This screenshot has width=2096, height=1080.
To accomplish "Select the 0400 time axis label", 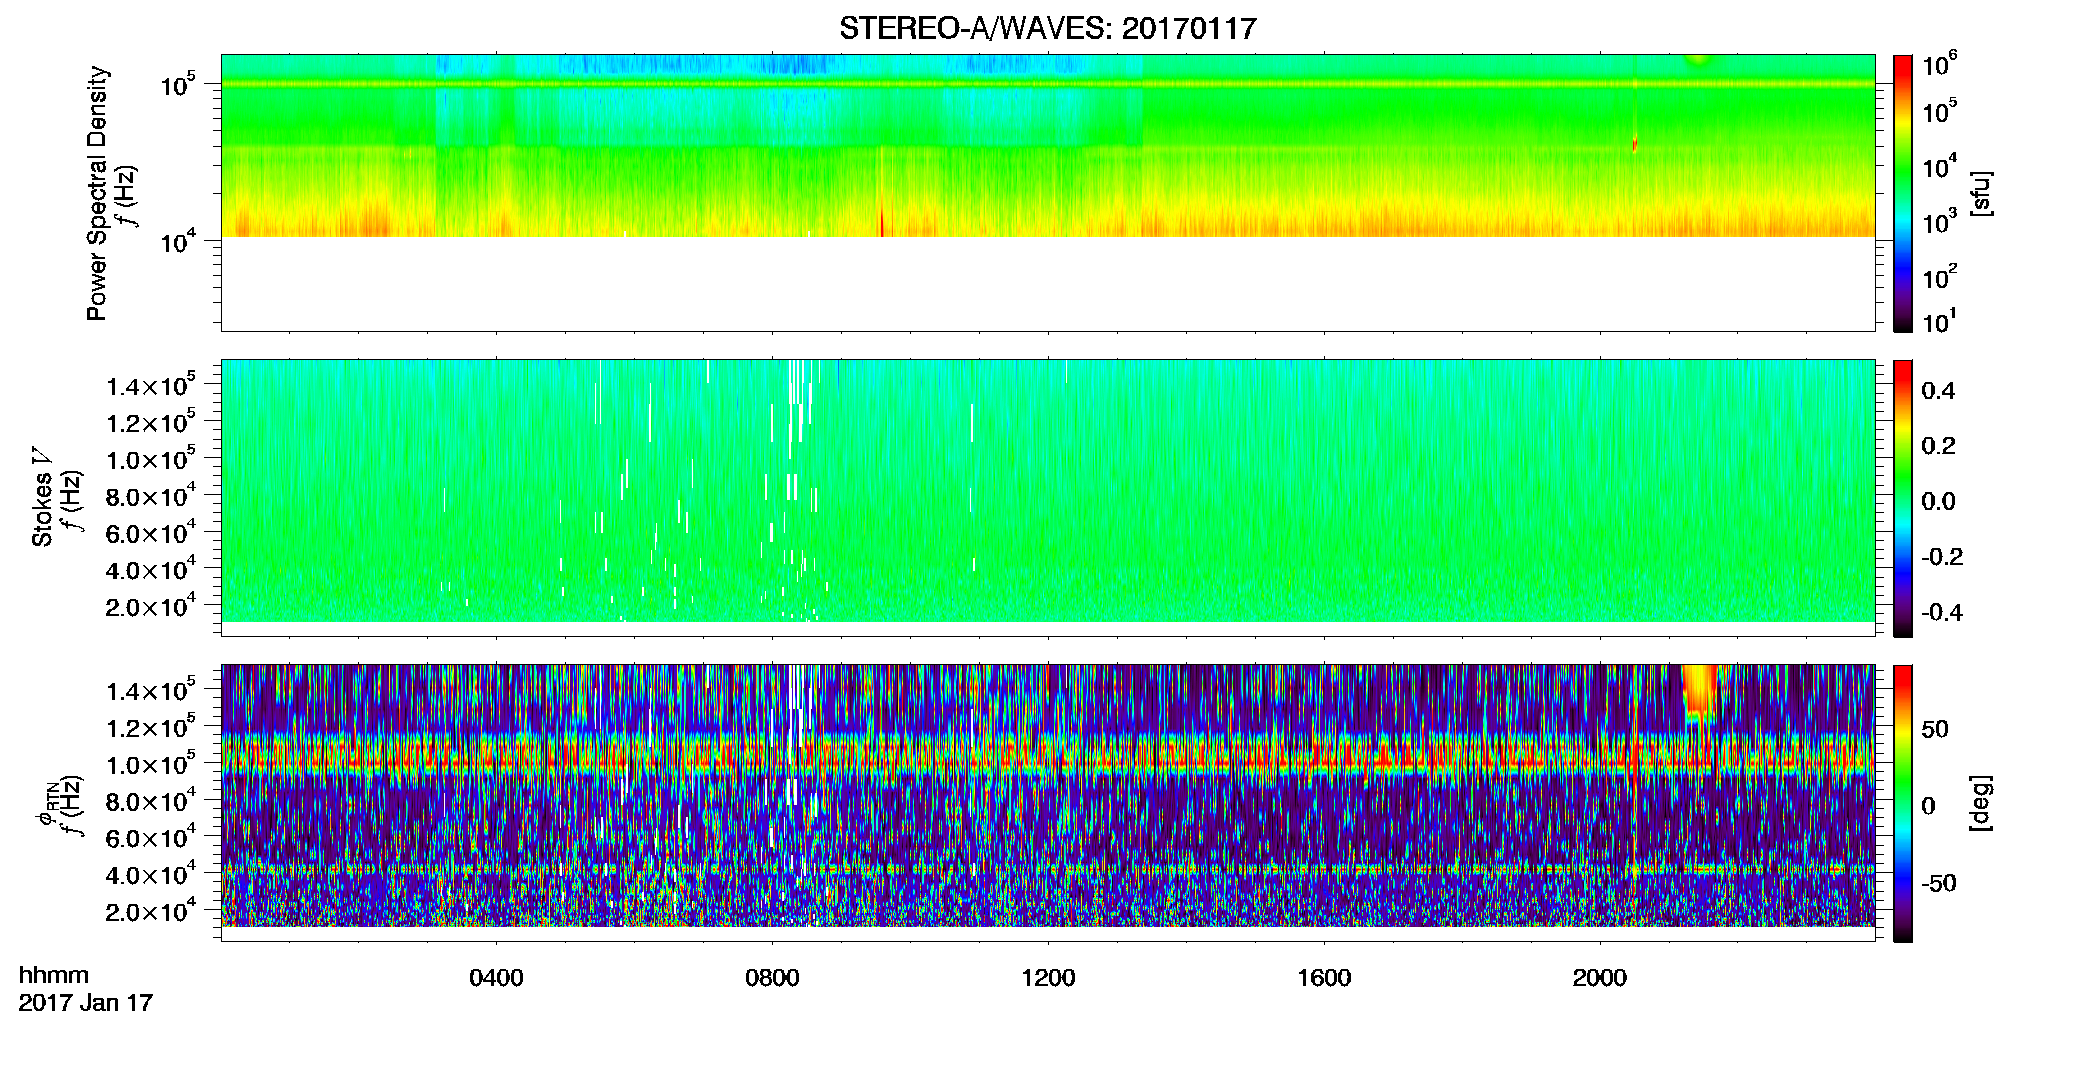I will [x=496, y=978].
